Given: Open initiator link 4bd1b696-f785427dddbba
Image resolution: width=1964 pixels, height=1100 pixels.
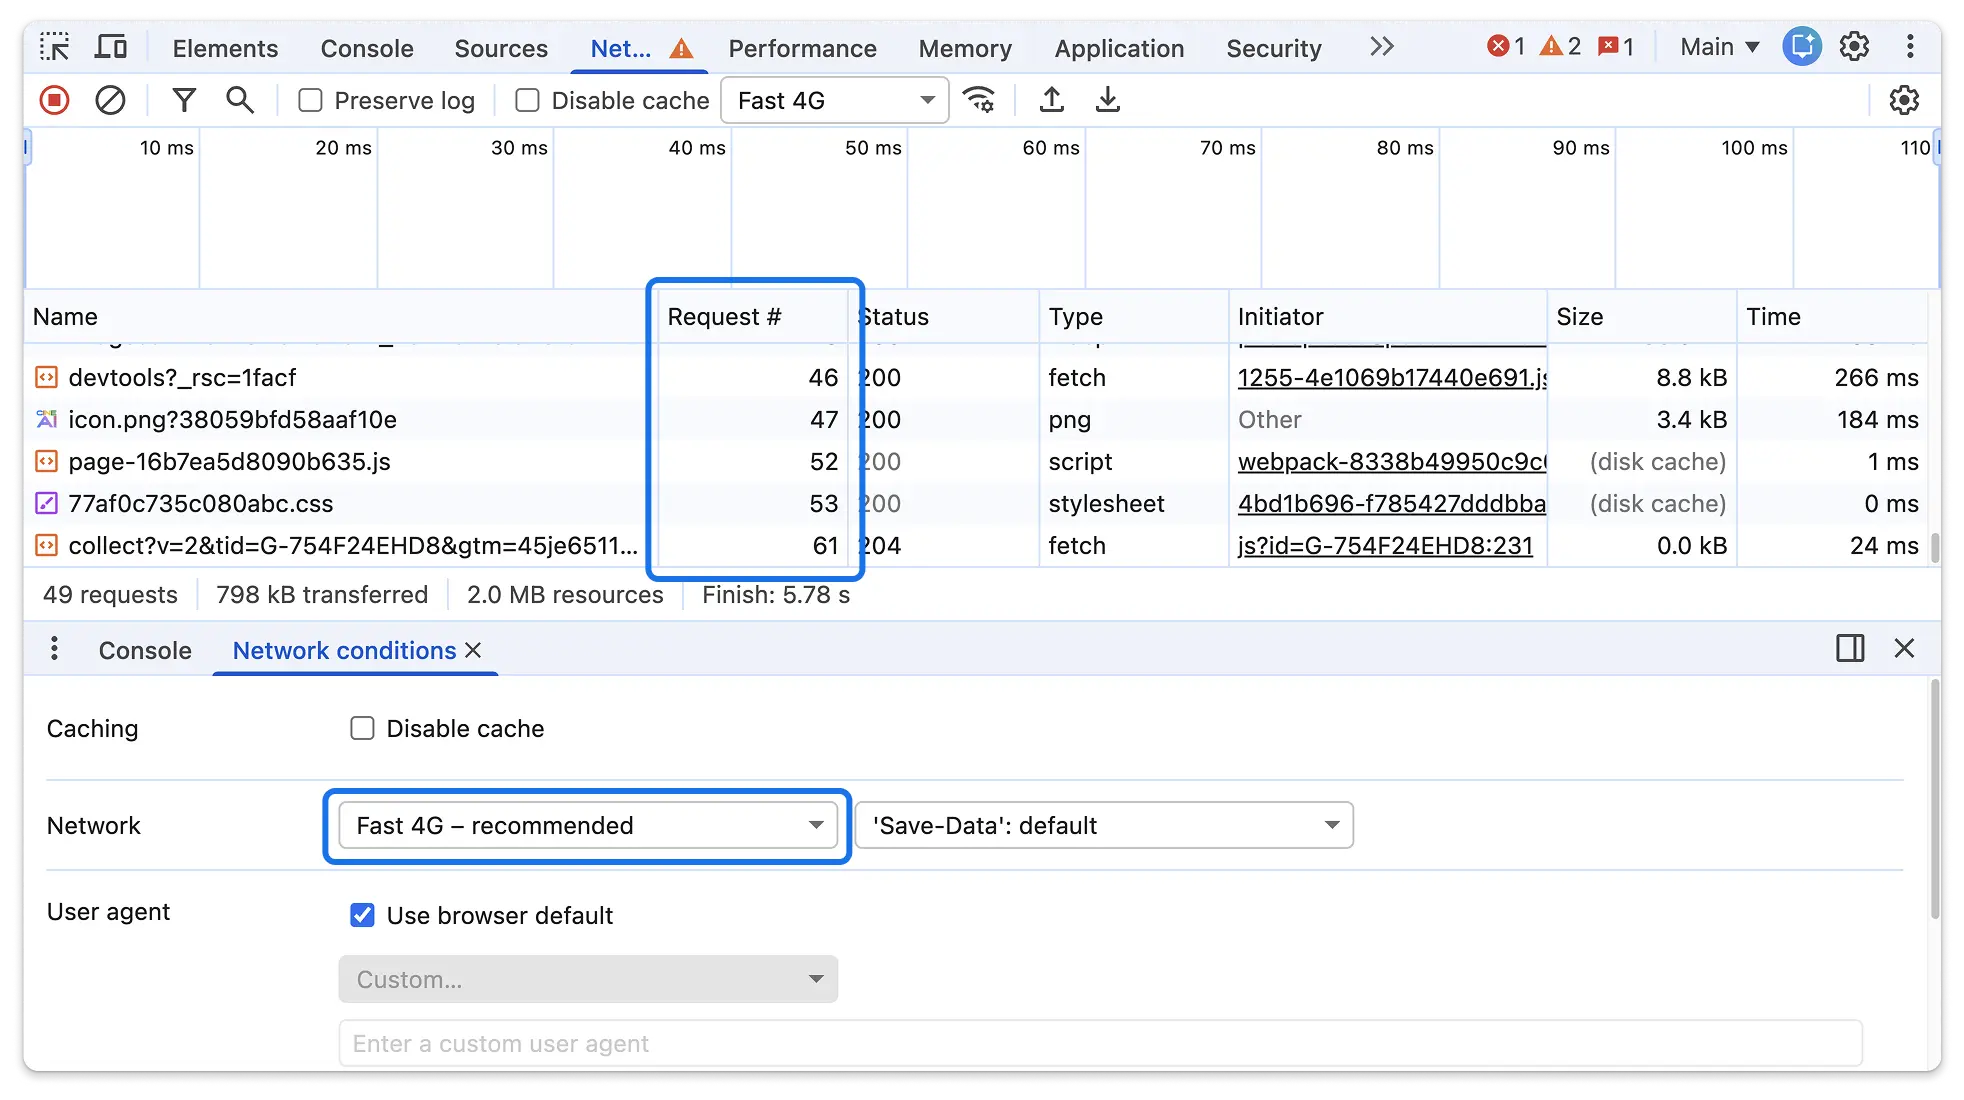Looking at the screenshot, I should (1392, 503).
